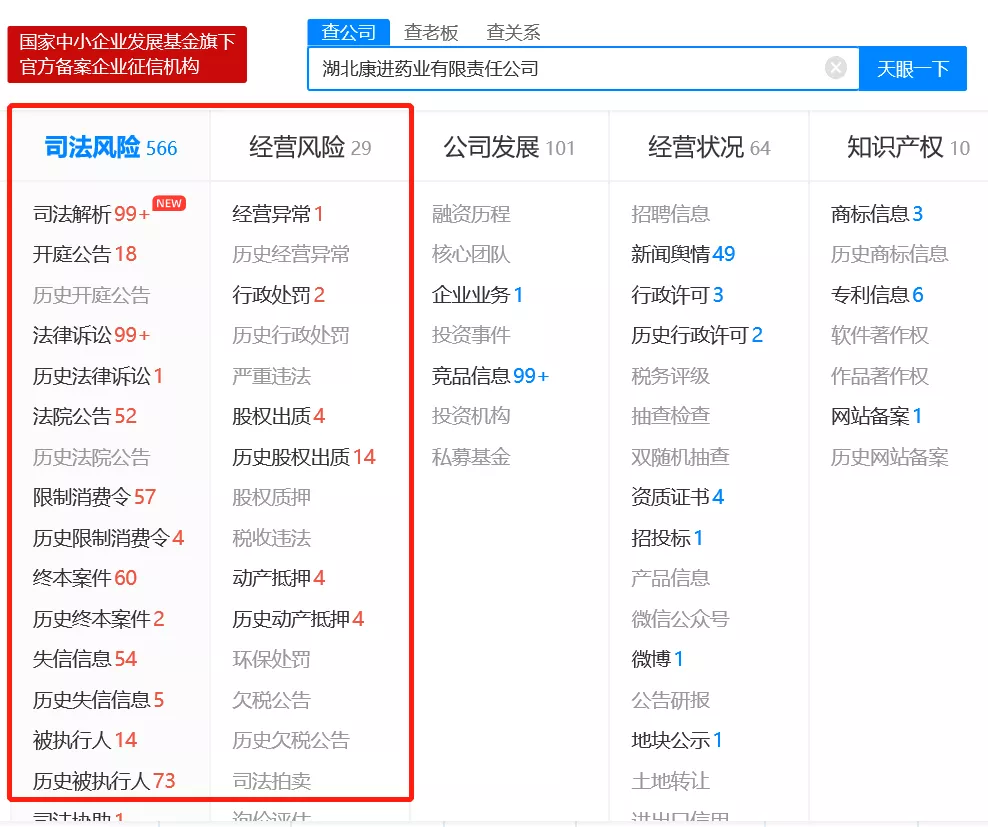
Task: Open 微博 1 link
Action: (x=658, y=659)
